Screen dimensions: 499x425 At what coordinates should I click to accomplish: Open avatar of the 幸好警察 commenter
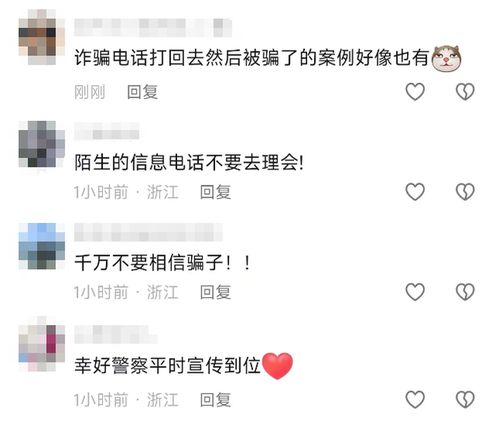[42, 344]
